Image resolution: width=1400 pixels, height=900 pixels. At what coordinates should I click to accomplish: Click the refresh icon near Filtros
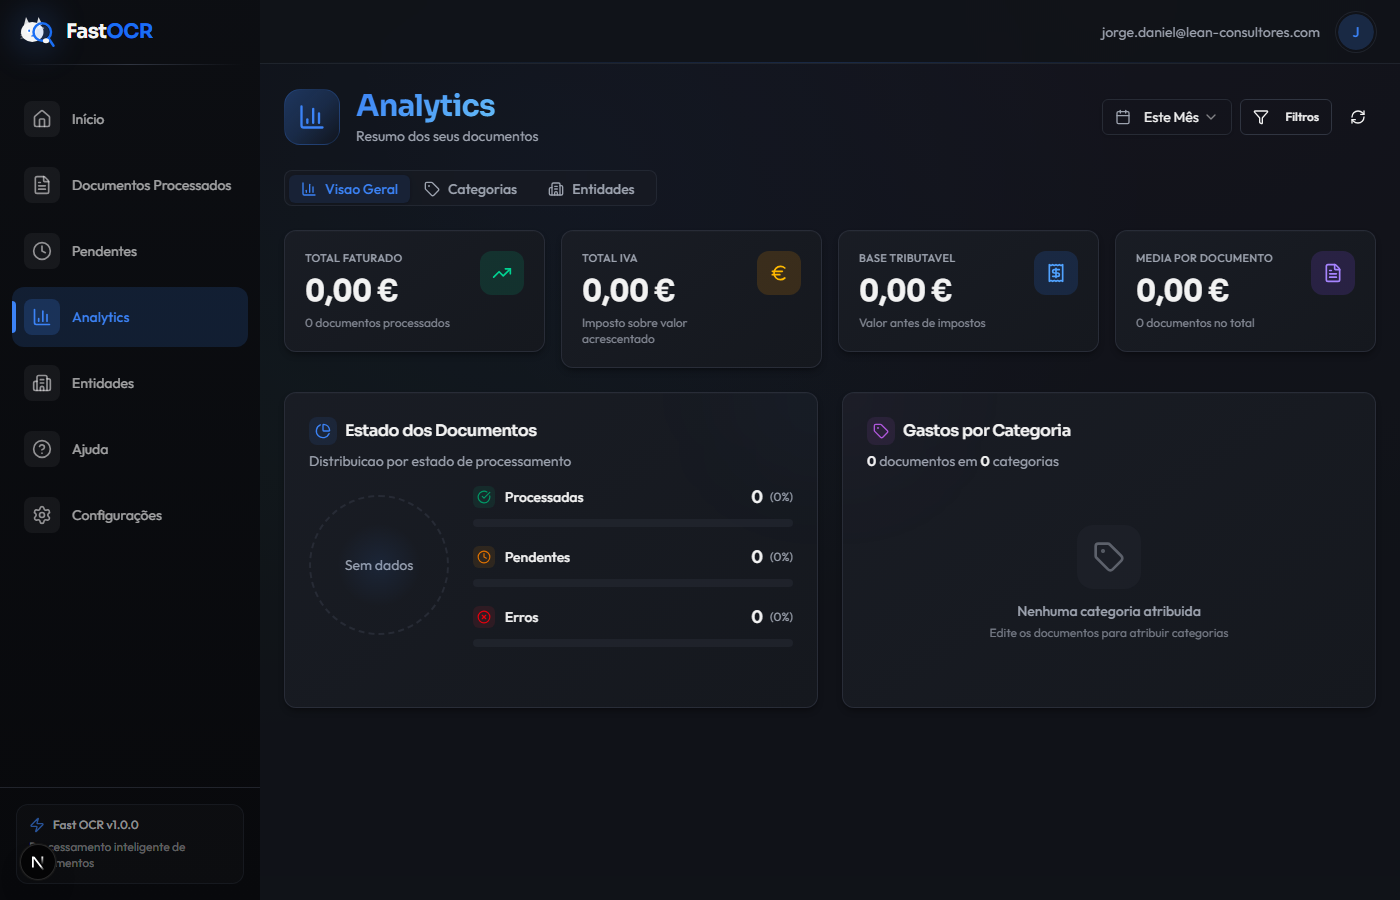1357,117
